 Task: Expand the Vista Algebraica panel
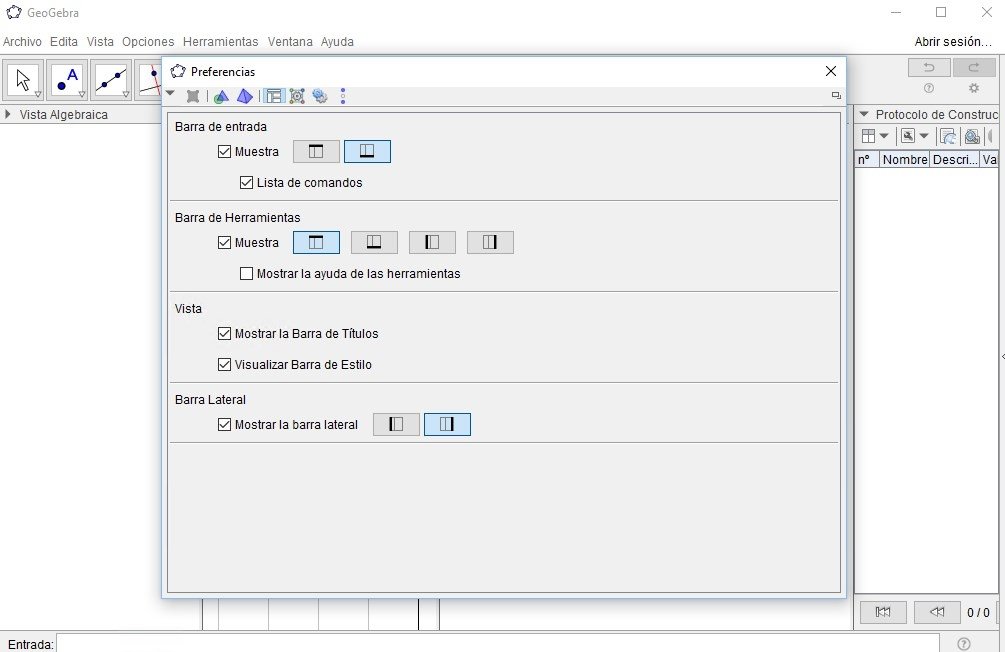pos(8,114)
